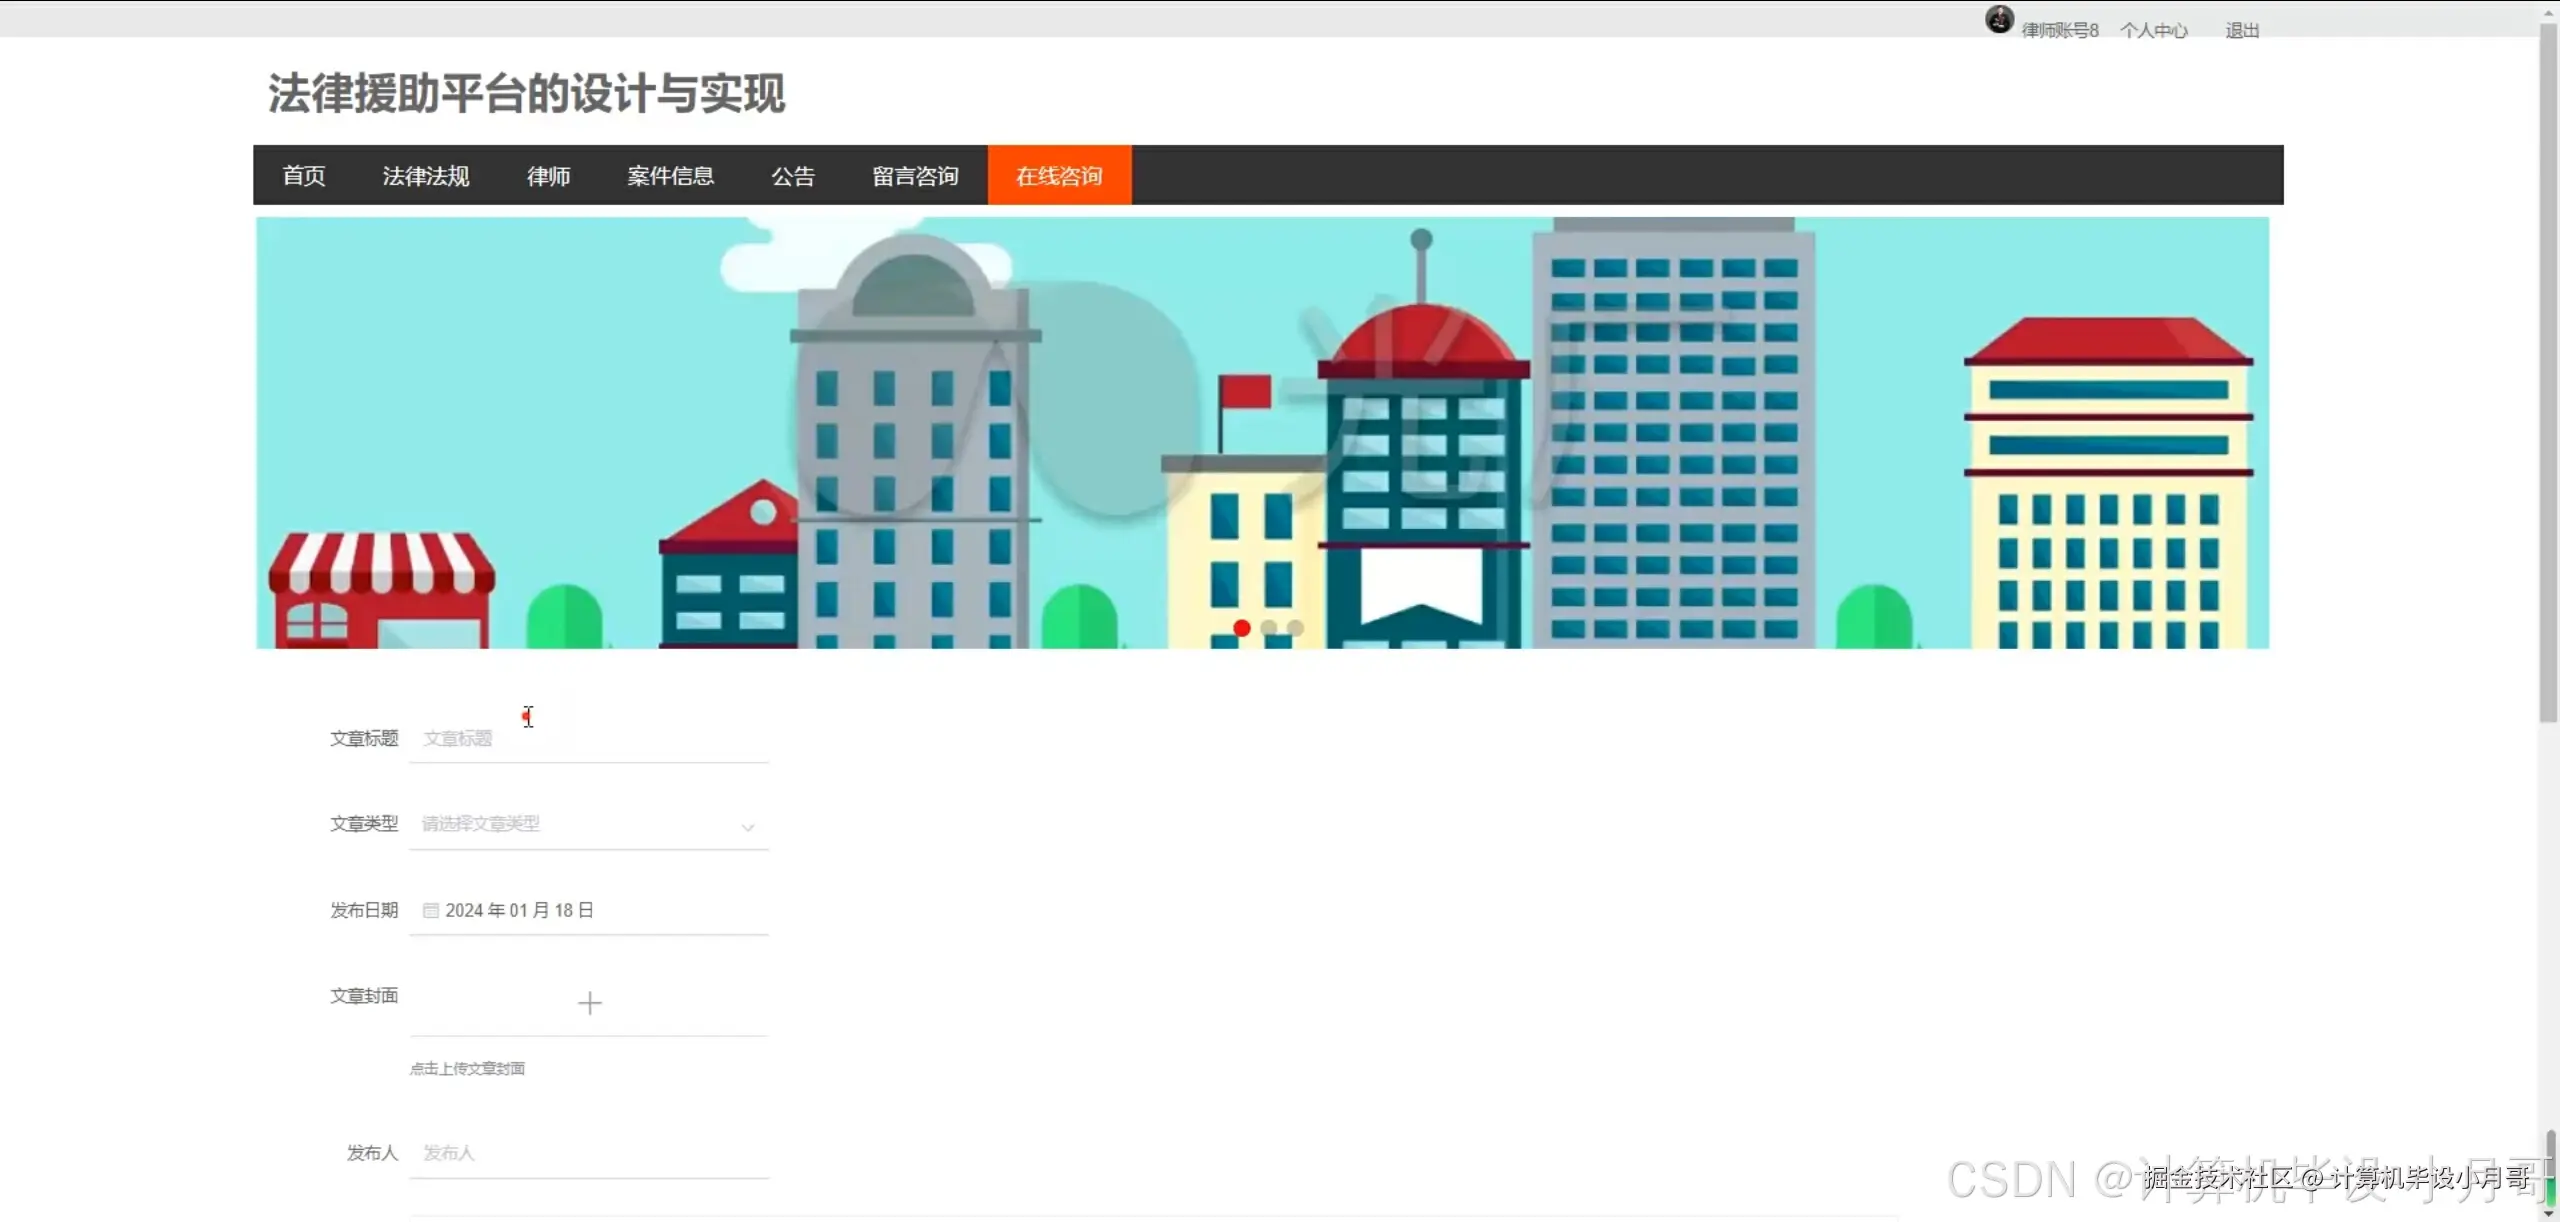Click 点击上传文章封面 to upload cover
The height and width of the screenshot is (1222, 2560).
(x=467, y=1067)
